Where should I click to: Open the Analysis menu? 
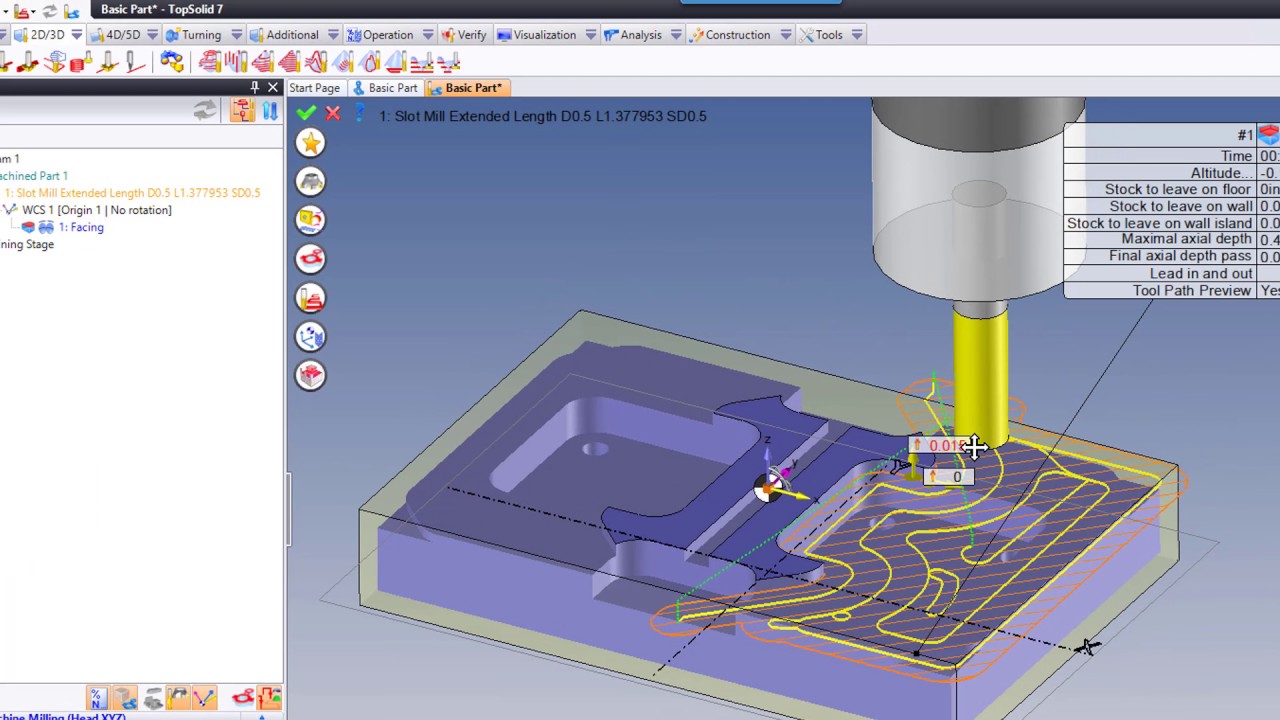pyautogui.click(x=640, y=34)
